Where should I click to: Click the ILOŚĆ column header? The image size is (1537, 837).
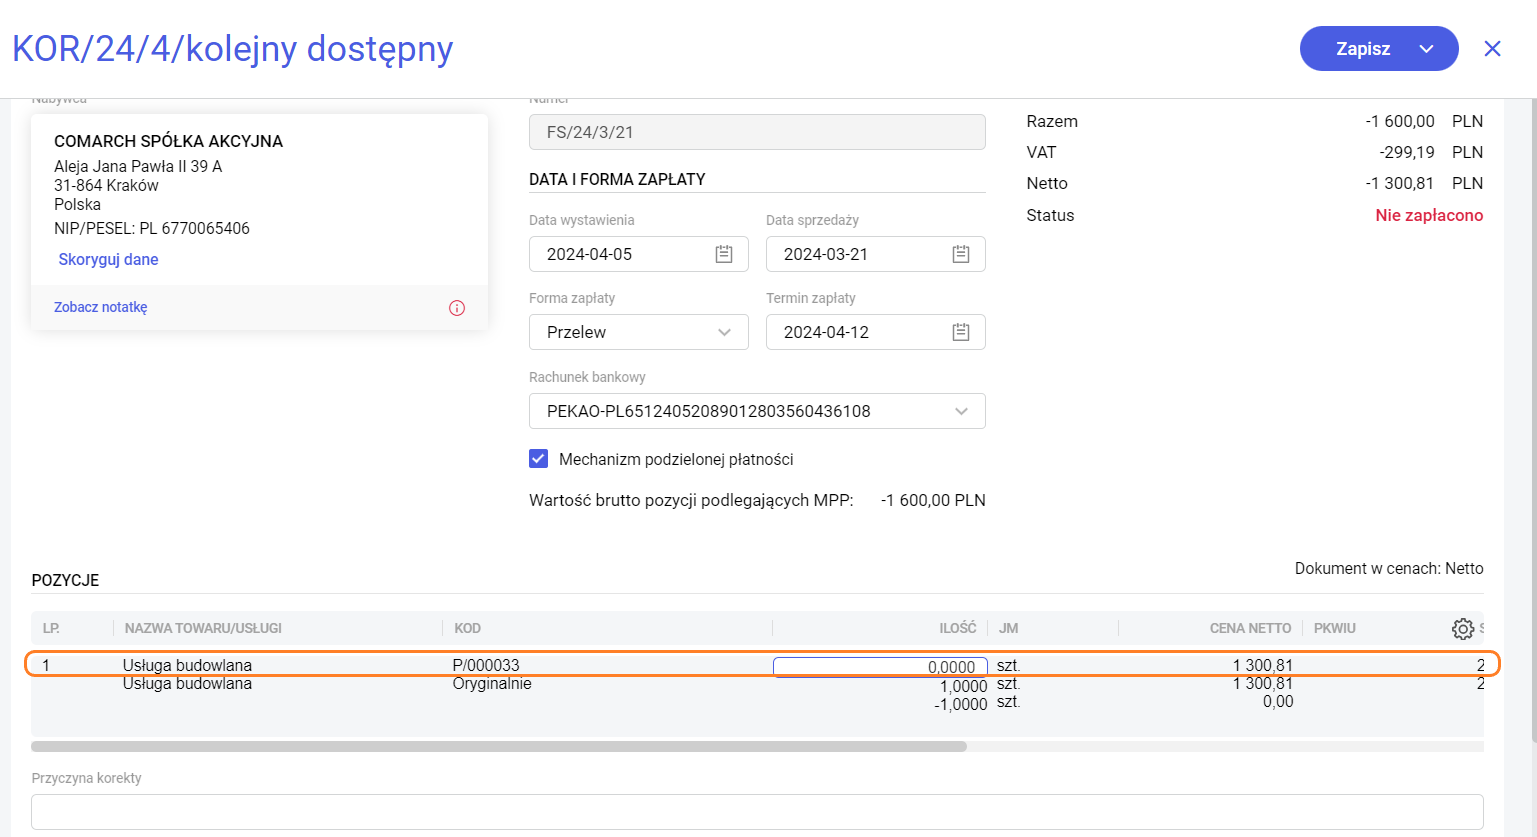click(957, 628)
